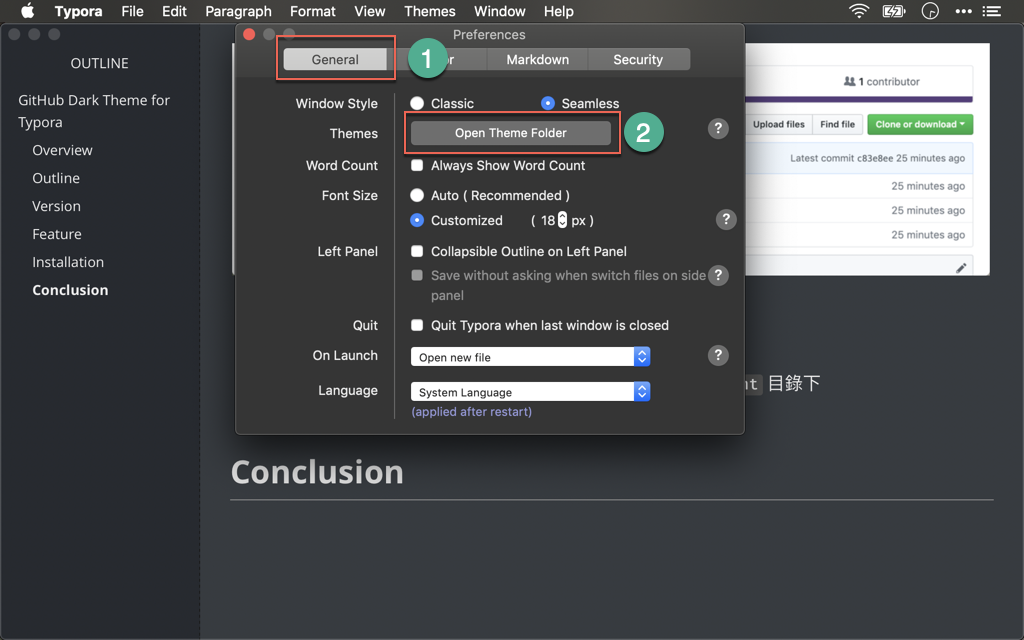
Task: Open the battery status icon
Action: click(893, 11)
